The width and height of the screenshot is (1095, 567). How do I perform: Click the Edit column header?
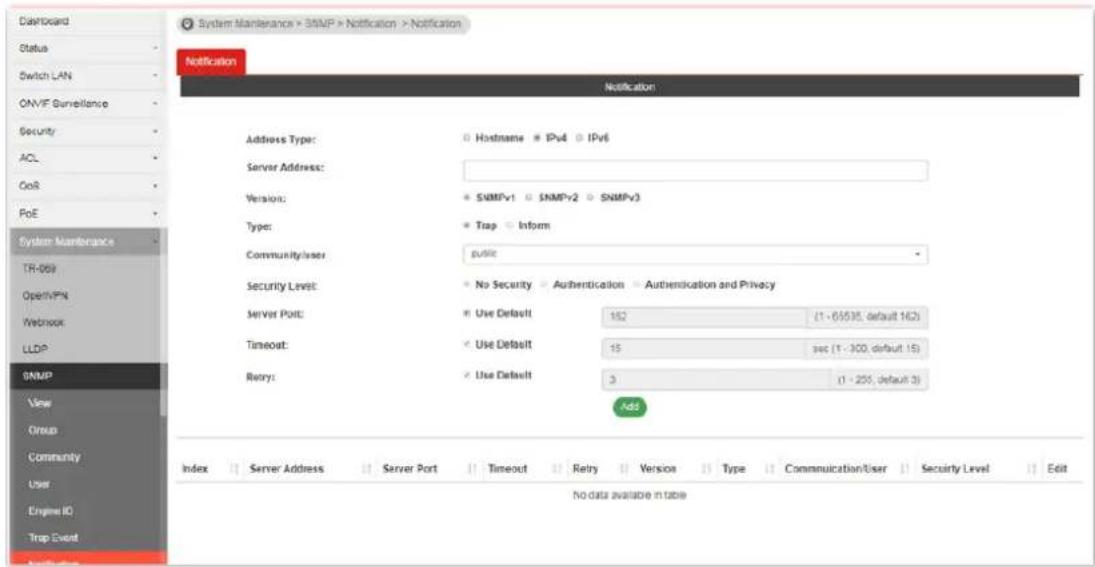[1058, 469]
